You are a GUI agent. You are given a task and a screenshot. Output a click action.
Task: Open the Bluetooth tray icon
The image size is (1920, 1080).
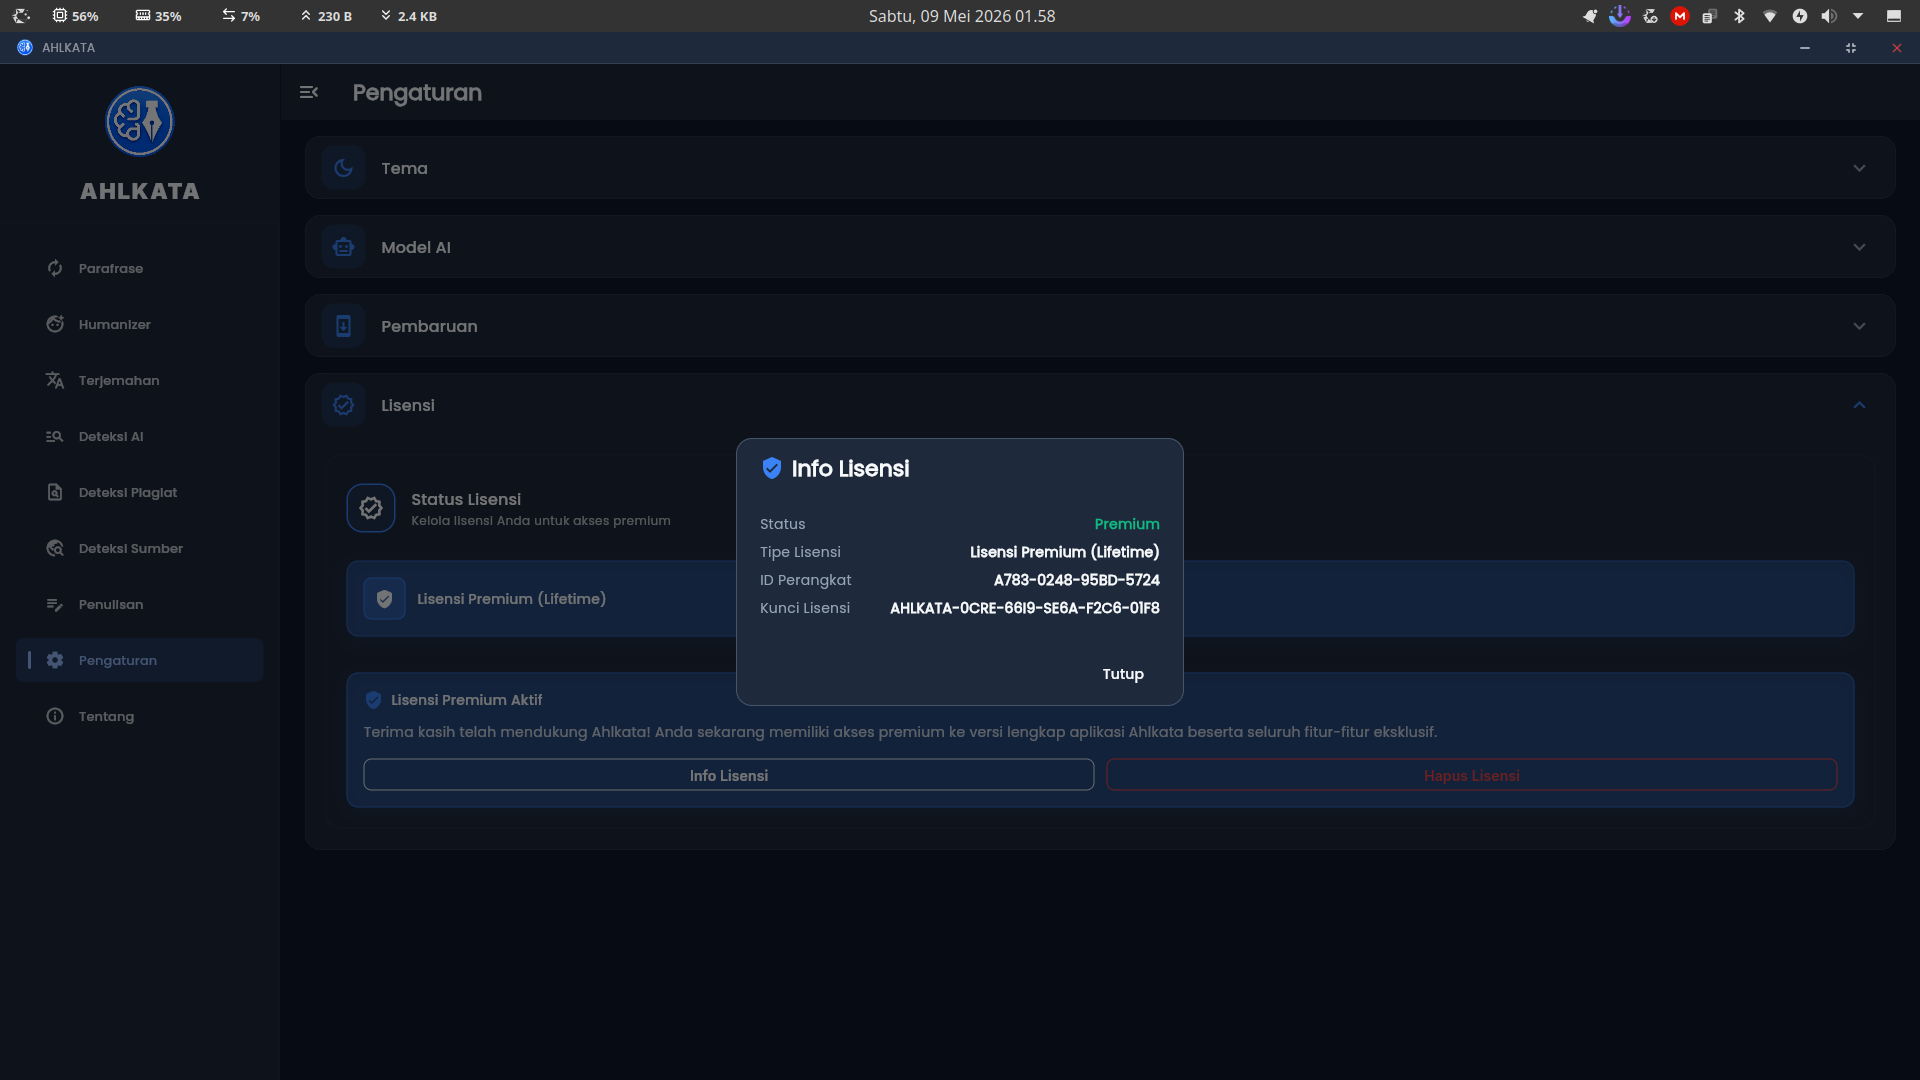[1739, 16]
